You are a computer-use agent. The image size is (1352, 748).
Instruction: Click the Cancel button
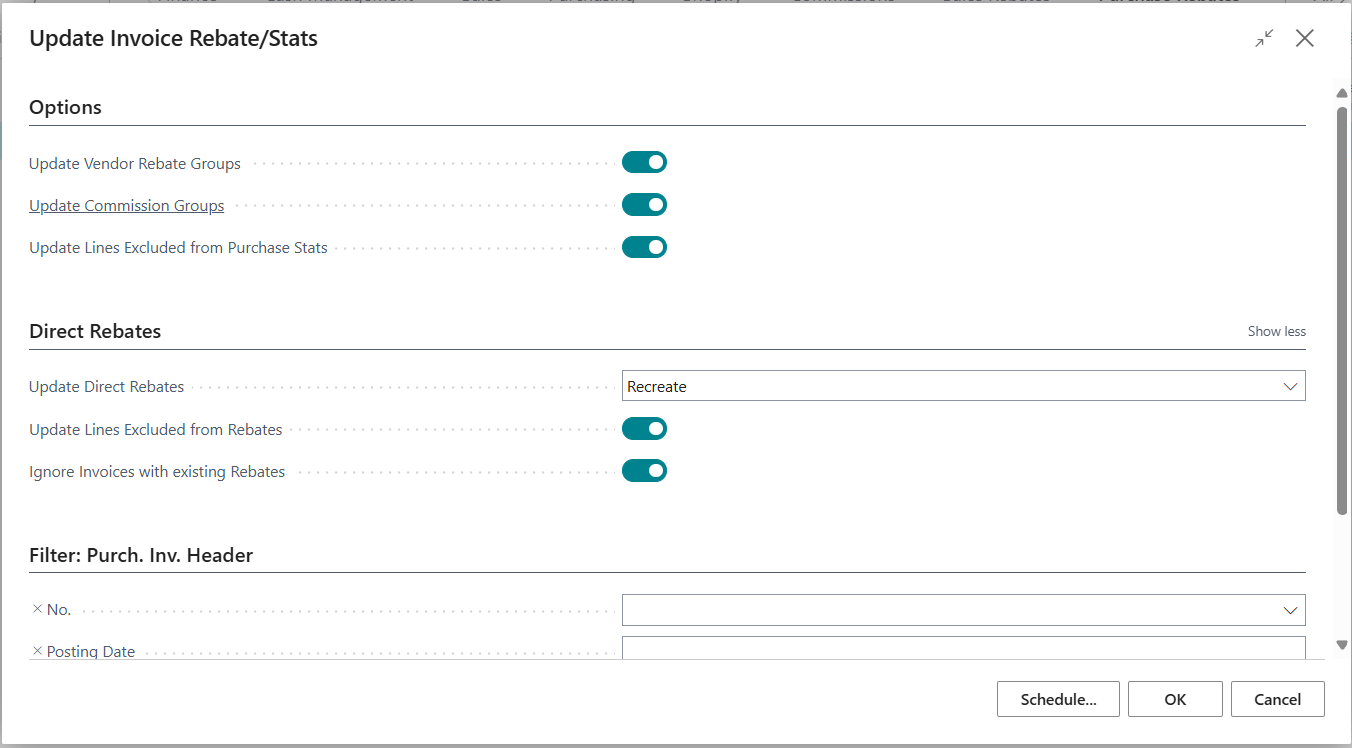coord(1277,700)
